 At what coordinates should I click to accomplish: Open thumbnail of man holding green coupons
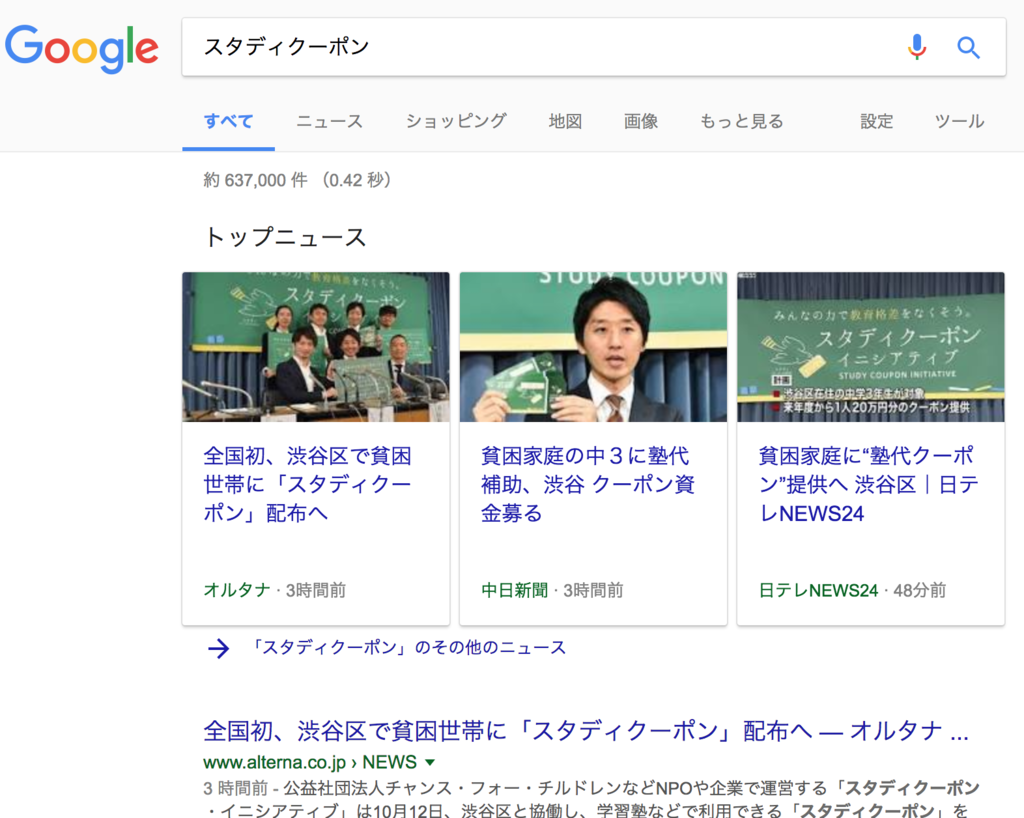point(593,347)
